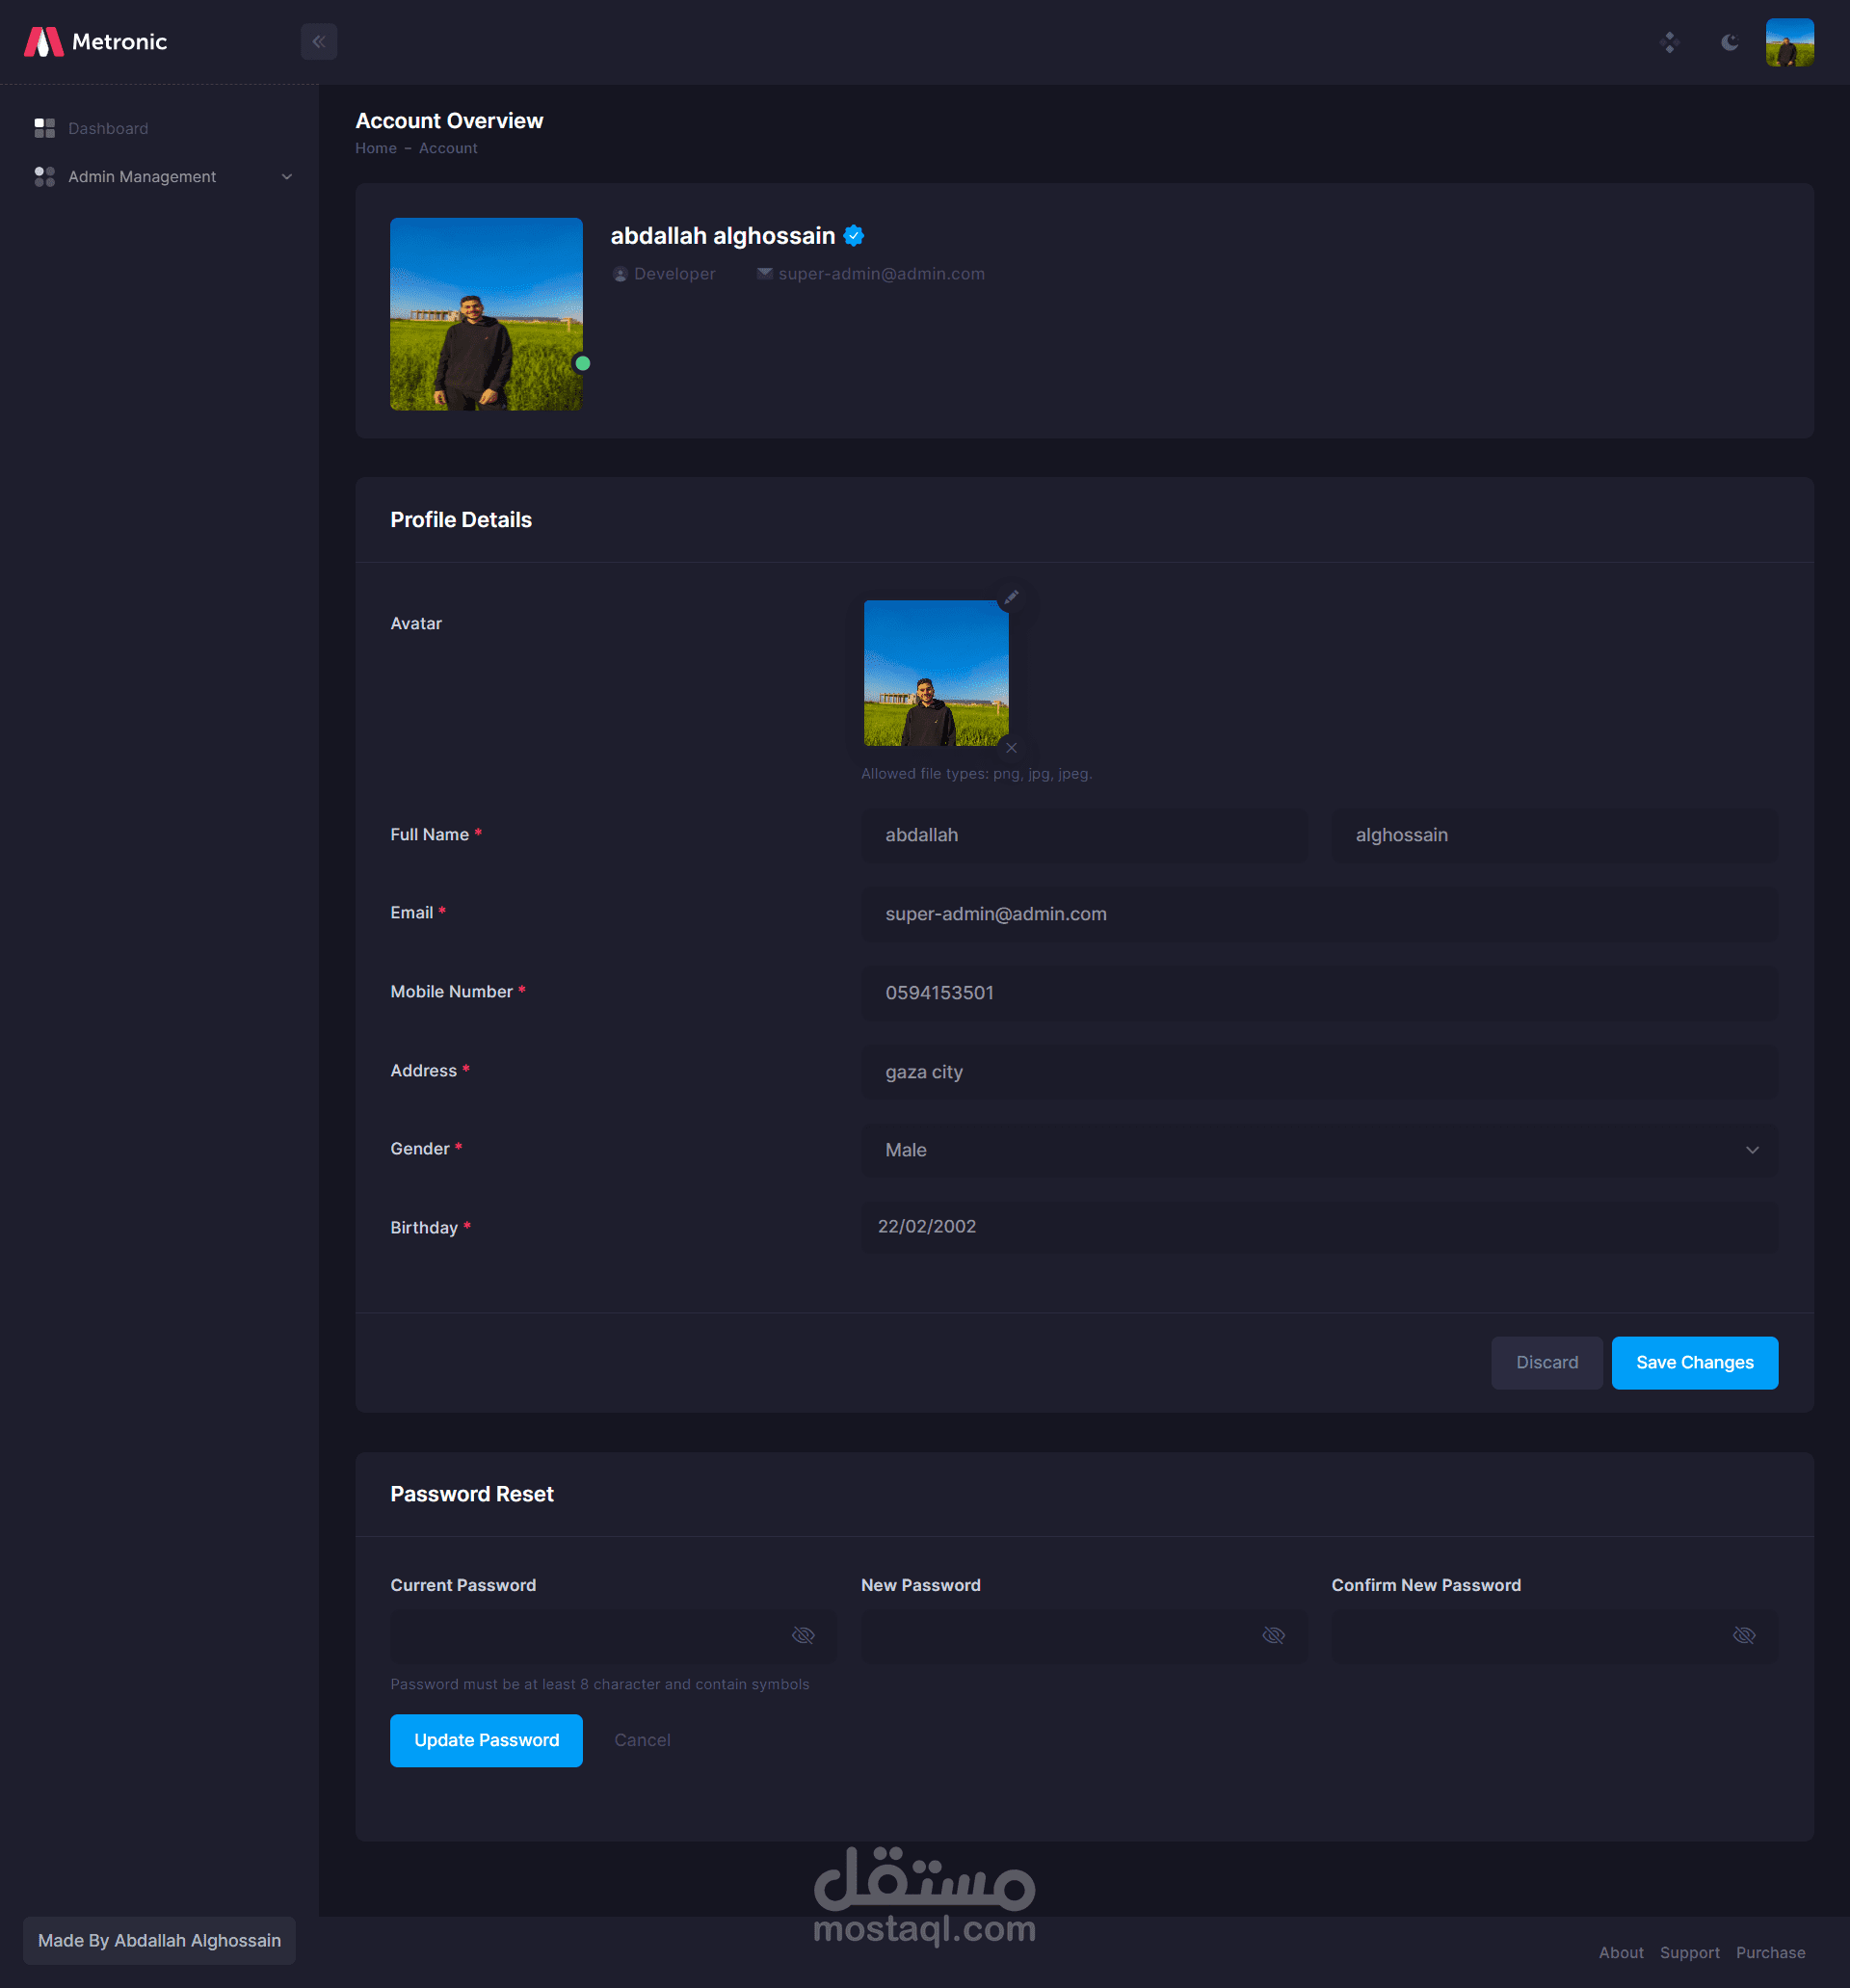Image resolution: width=1850 pixels, height=1988 pixels.
Task: Open the Birthday date field
Action: point(1318,1227)
